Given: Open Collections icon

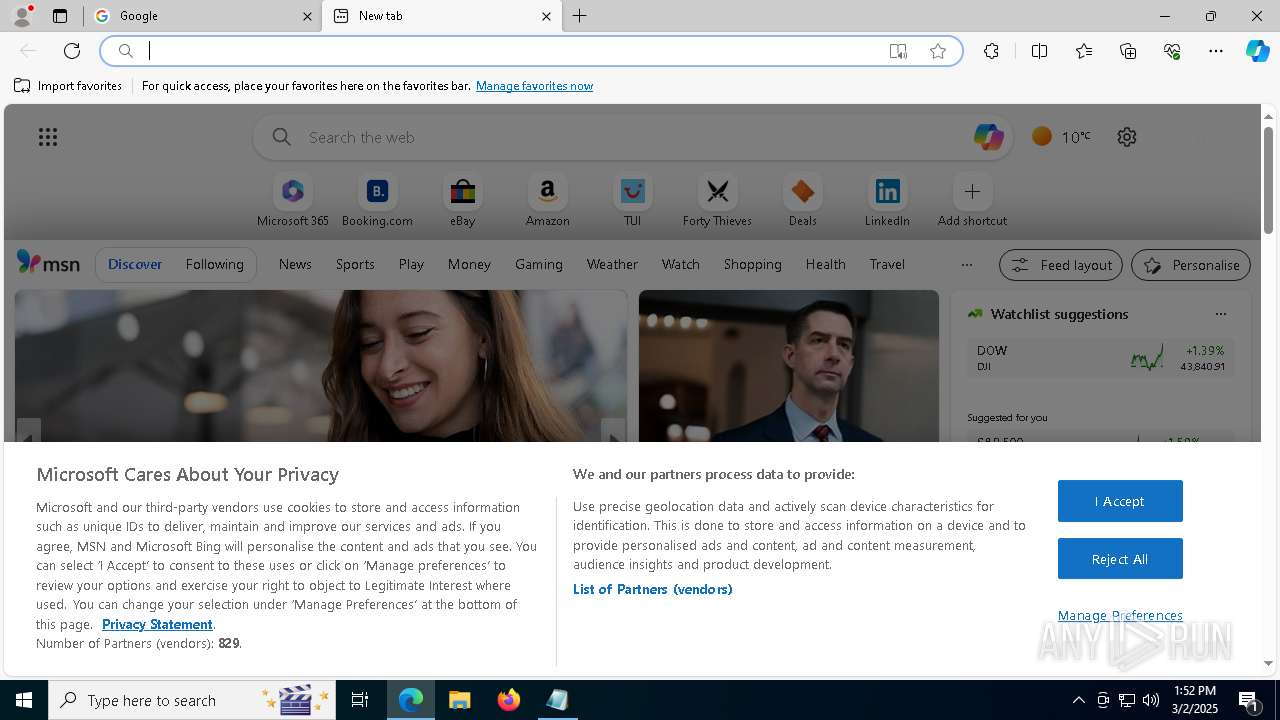Looking at the screenshot, I should (1128, 51).
